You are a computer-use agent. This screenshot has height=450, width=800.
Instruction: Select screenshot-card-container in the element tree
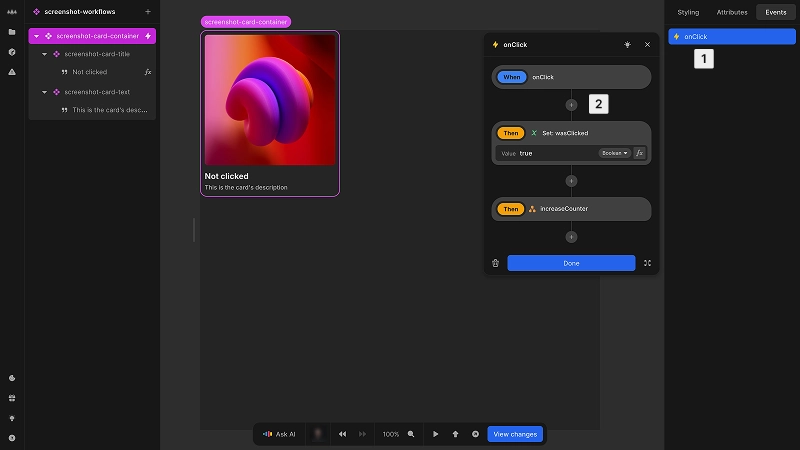92,36
